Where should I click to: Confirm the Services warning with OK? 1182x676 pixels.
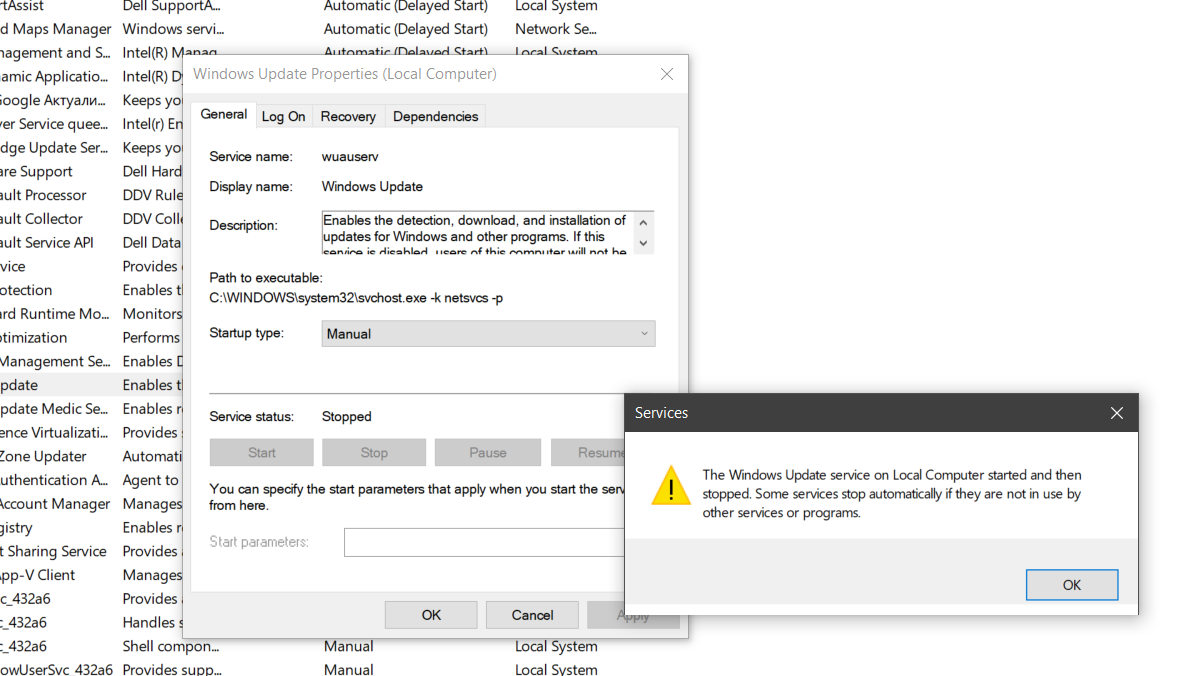pyautogui.click(x=1071, y=585)
